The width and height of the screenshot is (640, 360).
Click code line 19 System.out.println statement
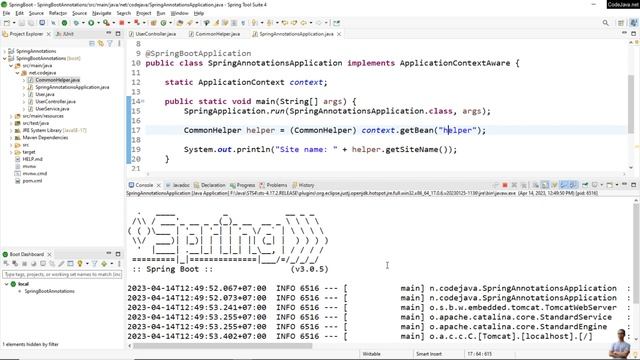pos(320,149)
